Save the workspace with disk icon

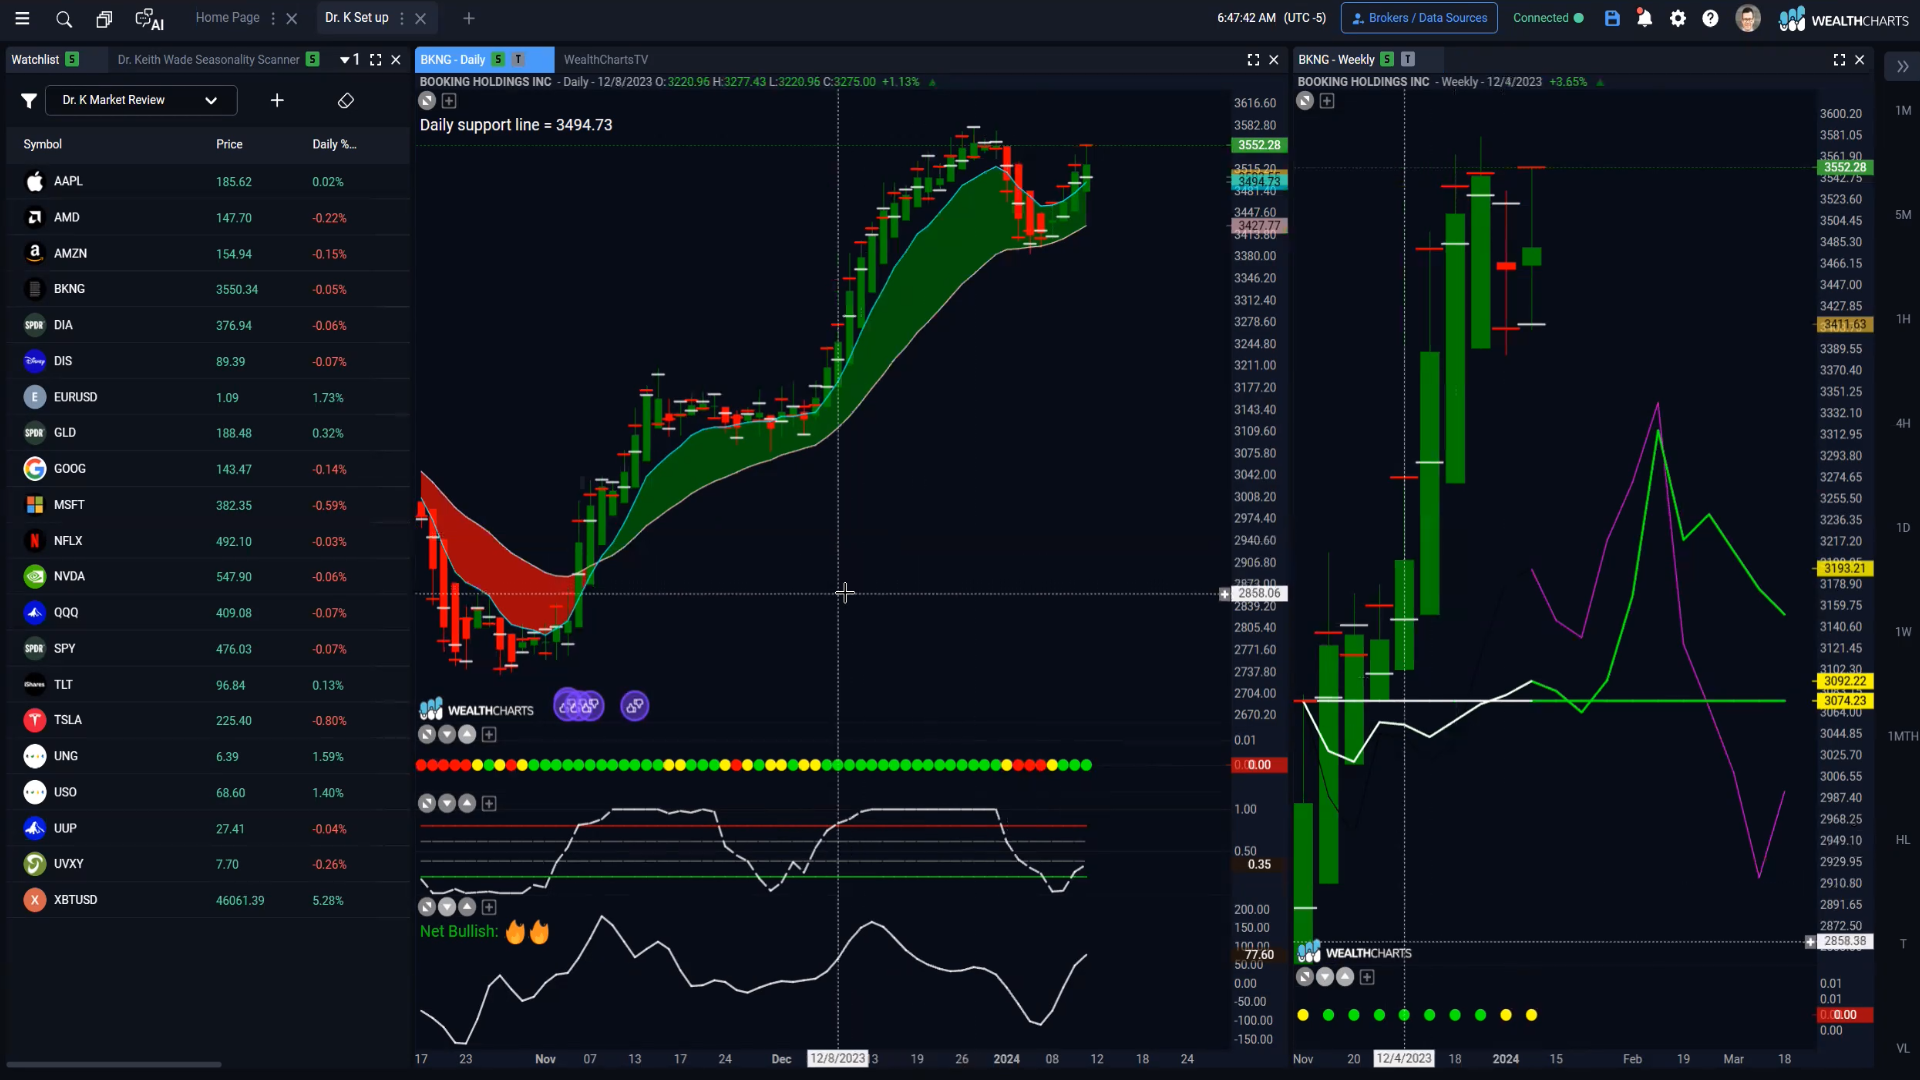(1612, 18)
